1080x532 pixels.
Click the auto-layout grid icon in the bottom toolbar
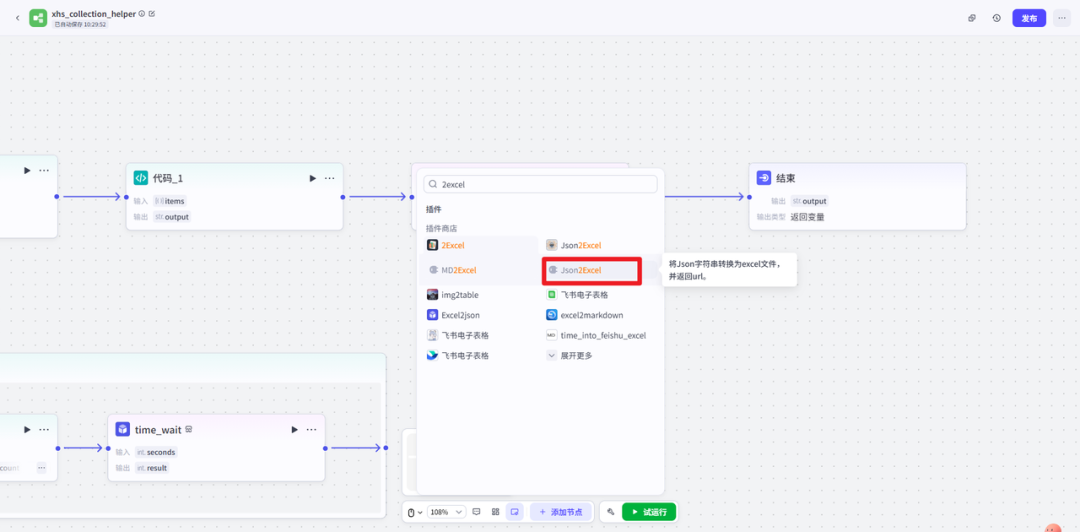495,512
